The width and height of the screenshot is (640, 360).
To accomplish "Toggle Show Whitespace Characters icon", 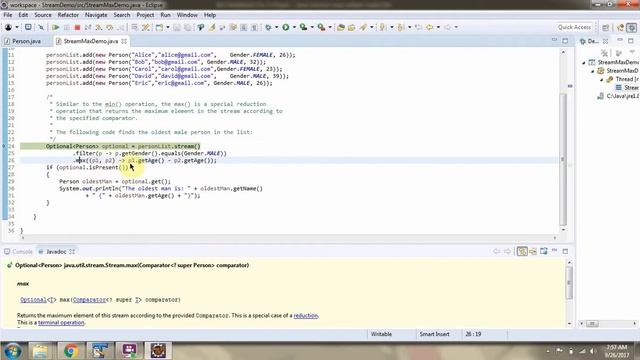I will click(255, 27).
